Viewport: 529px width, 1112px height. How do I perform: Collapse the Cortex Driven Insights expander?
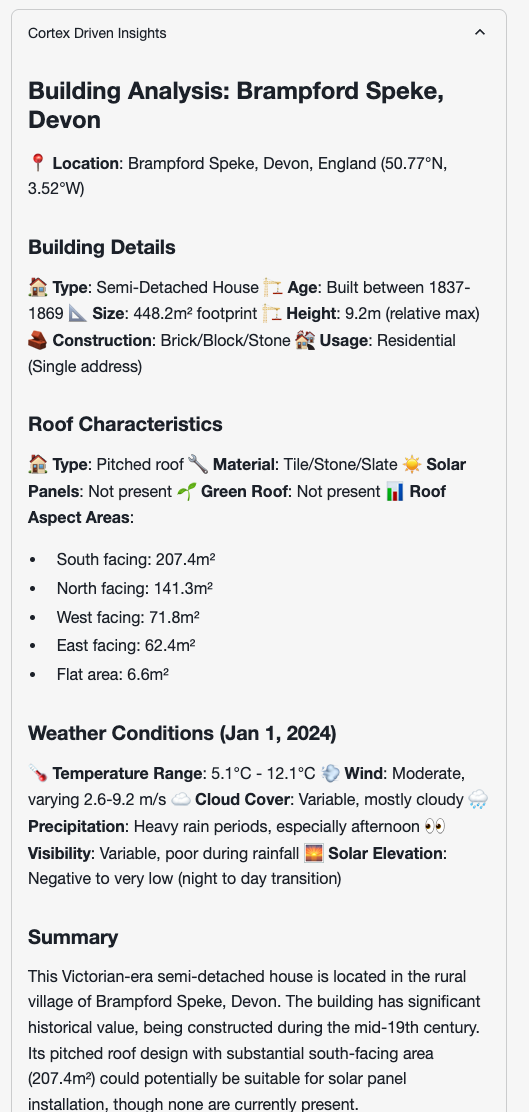[x=480, y=33]
